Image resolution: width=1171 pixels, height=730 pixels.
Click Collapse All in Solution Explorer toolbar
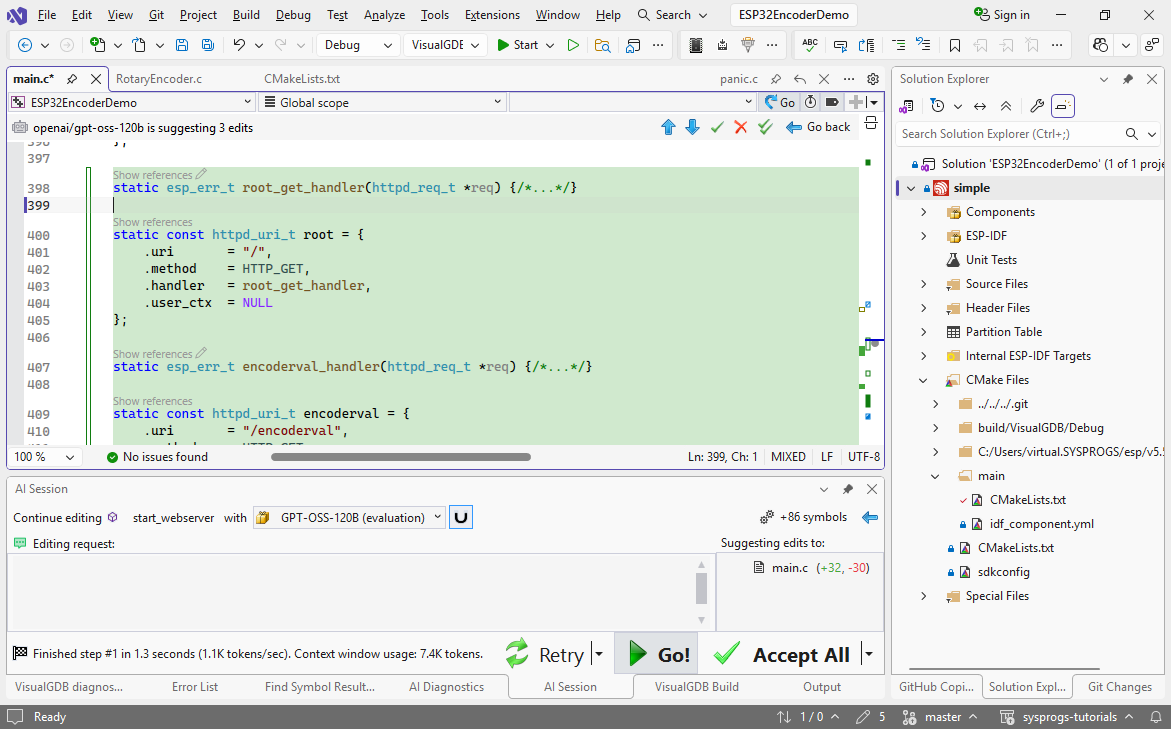(1006, 106)
